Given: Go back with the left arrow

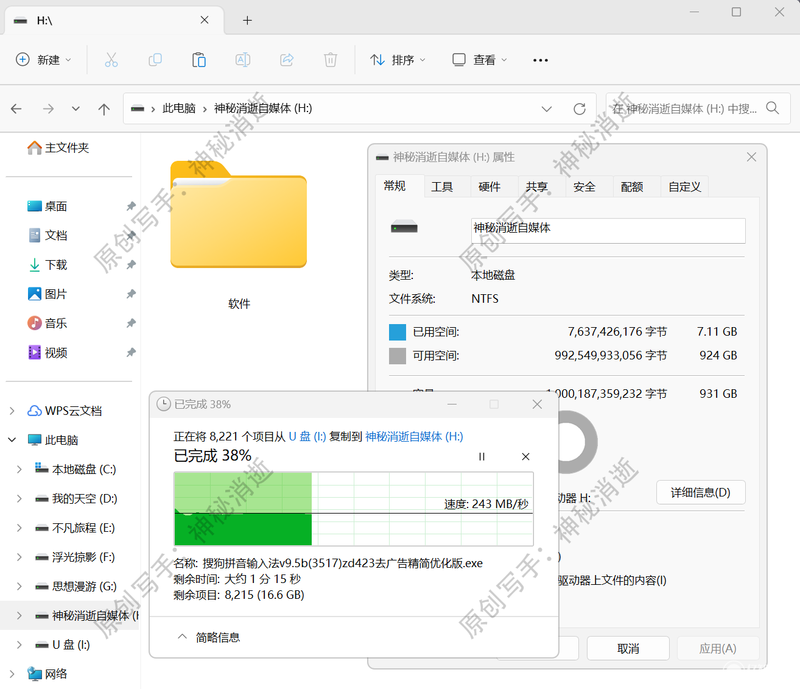Looking at the screenshot, I should [x=16, y=109].
